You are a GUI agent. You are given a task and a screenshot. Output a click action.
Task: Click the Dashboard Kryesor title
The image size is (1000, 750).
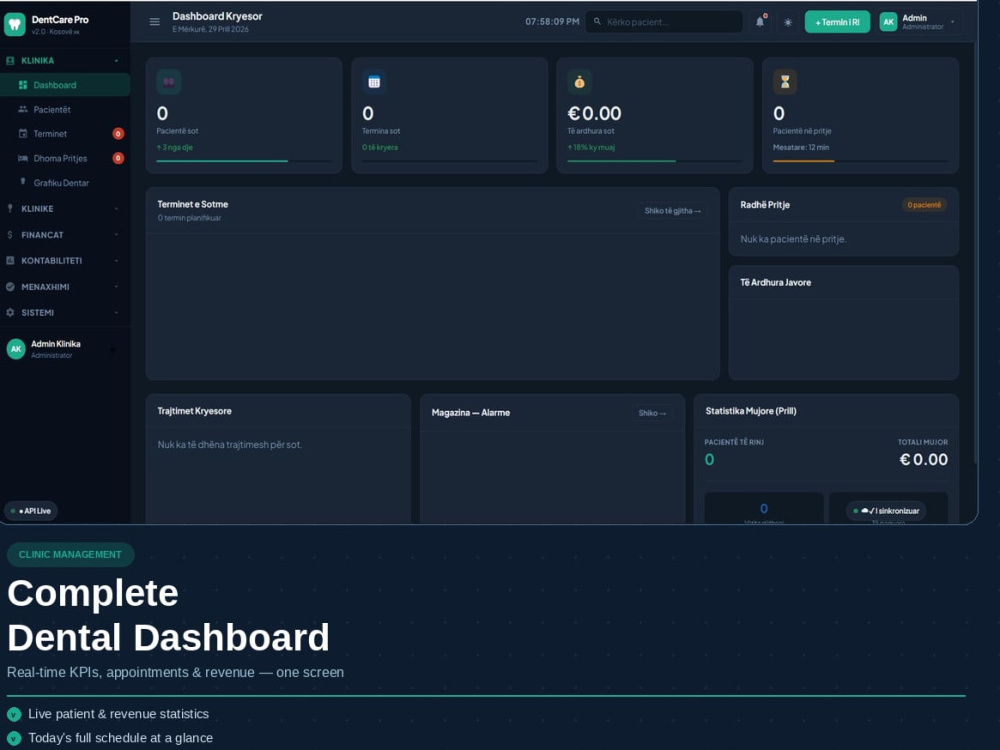pyautogui.click(x=217, y=16)
